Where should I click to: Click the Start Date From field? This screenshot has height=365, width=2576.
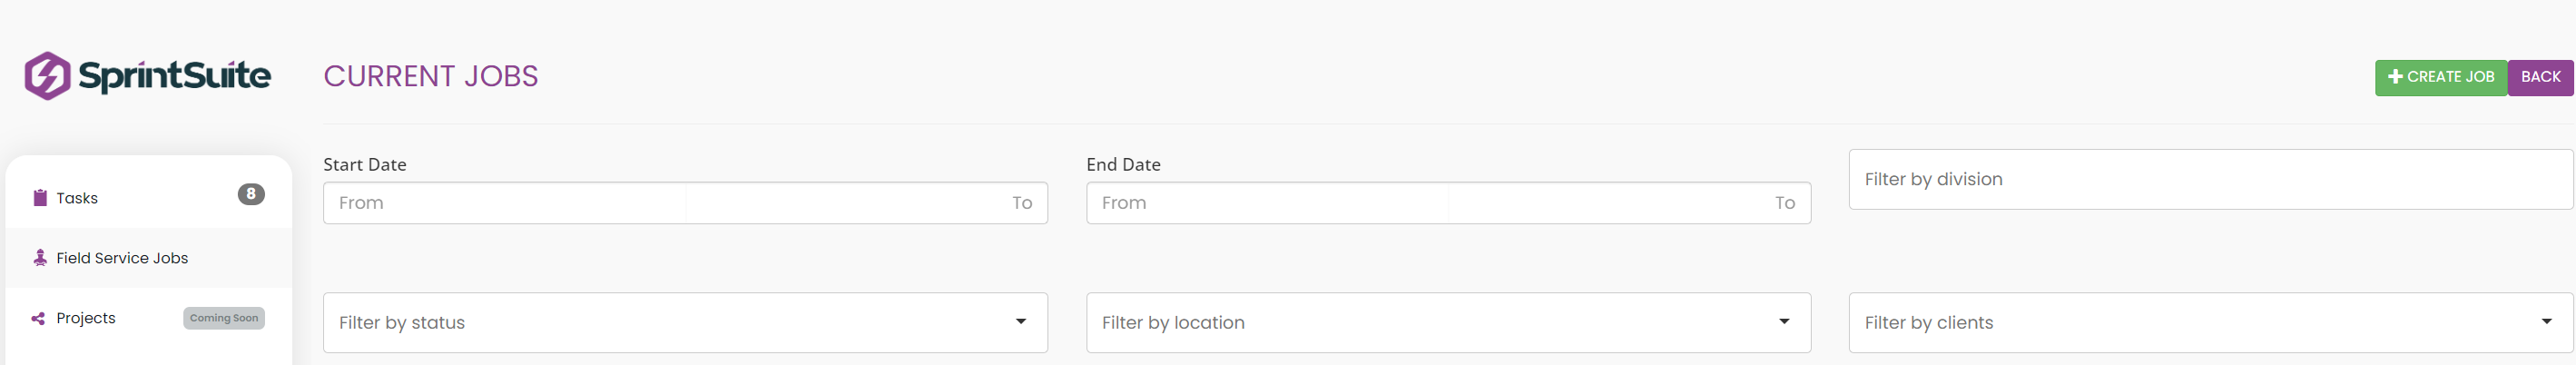tap(504, 203)
